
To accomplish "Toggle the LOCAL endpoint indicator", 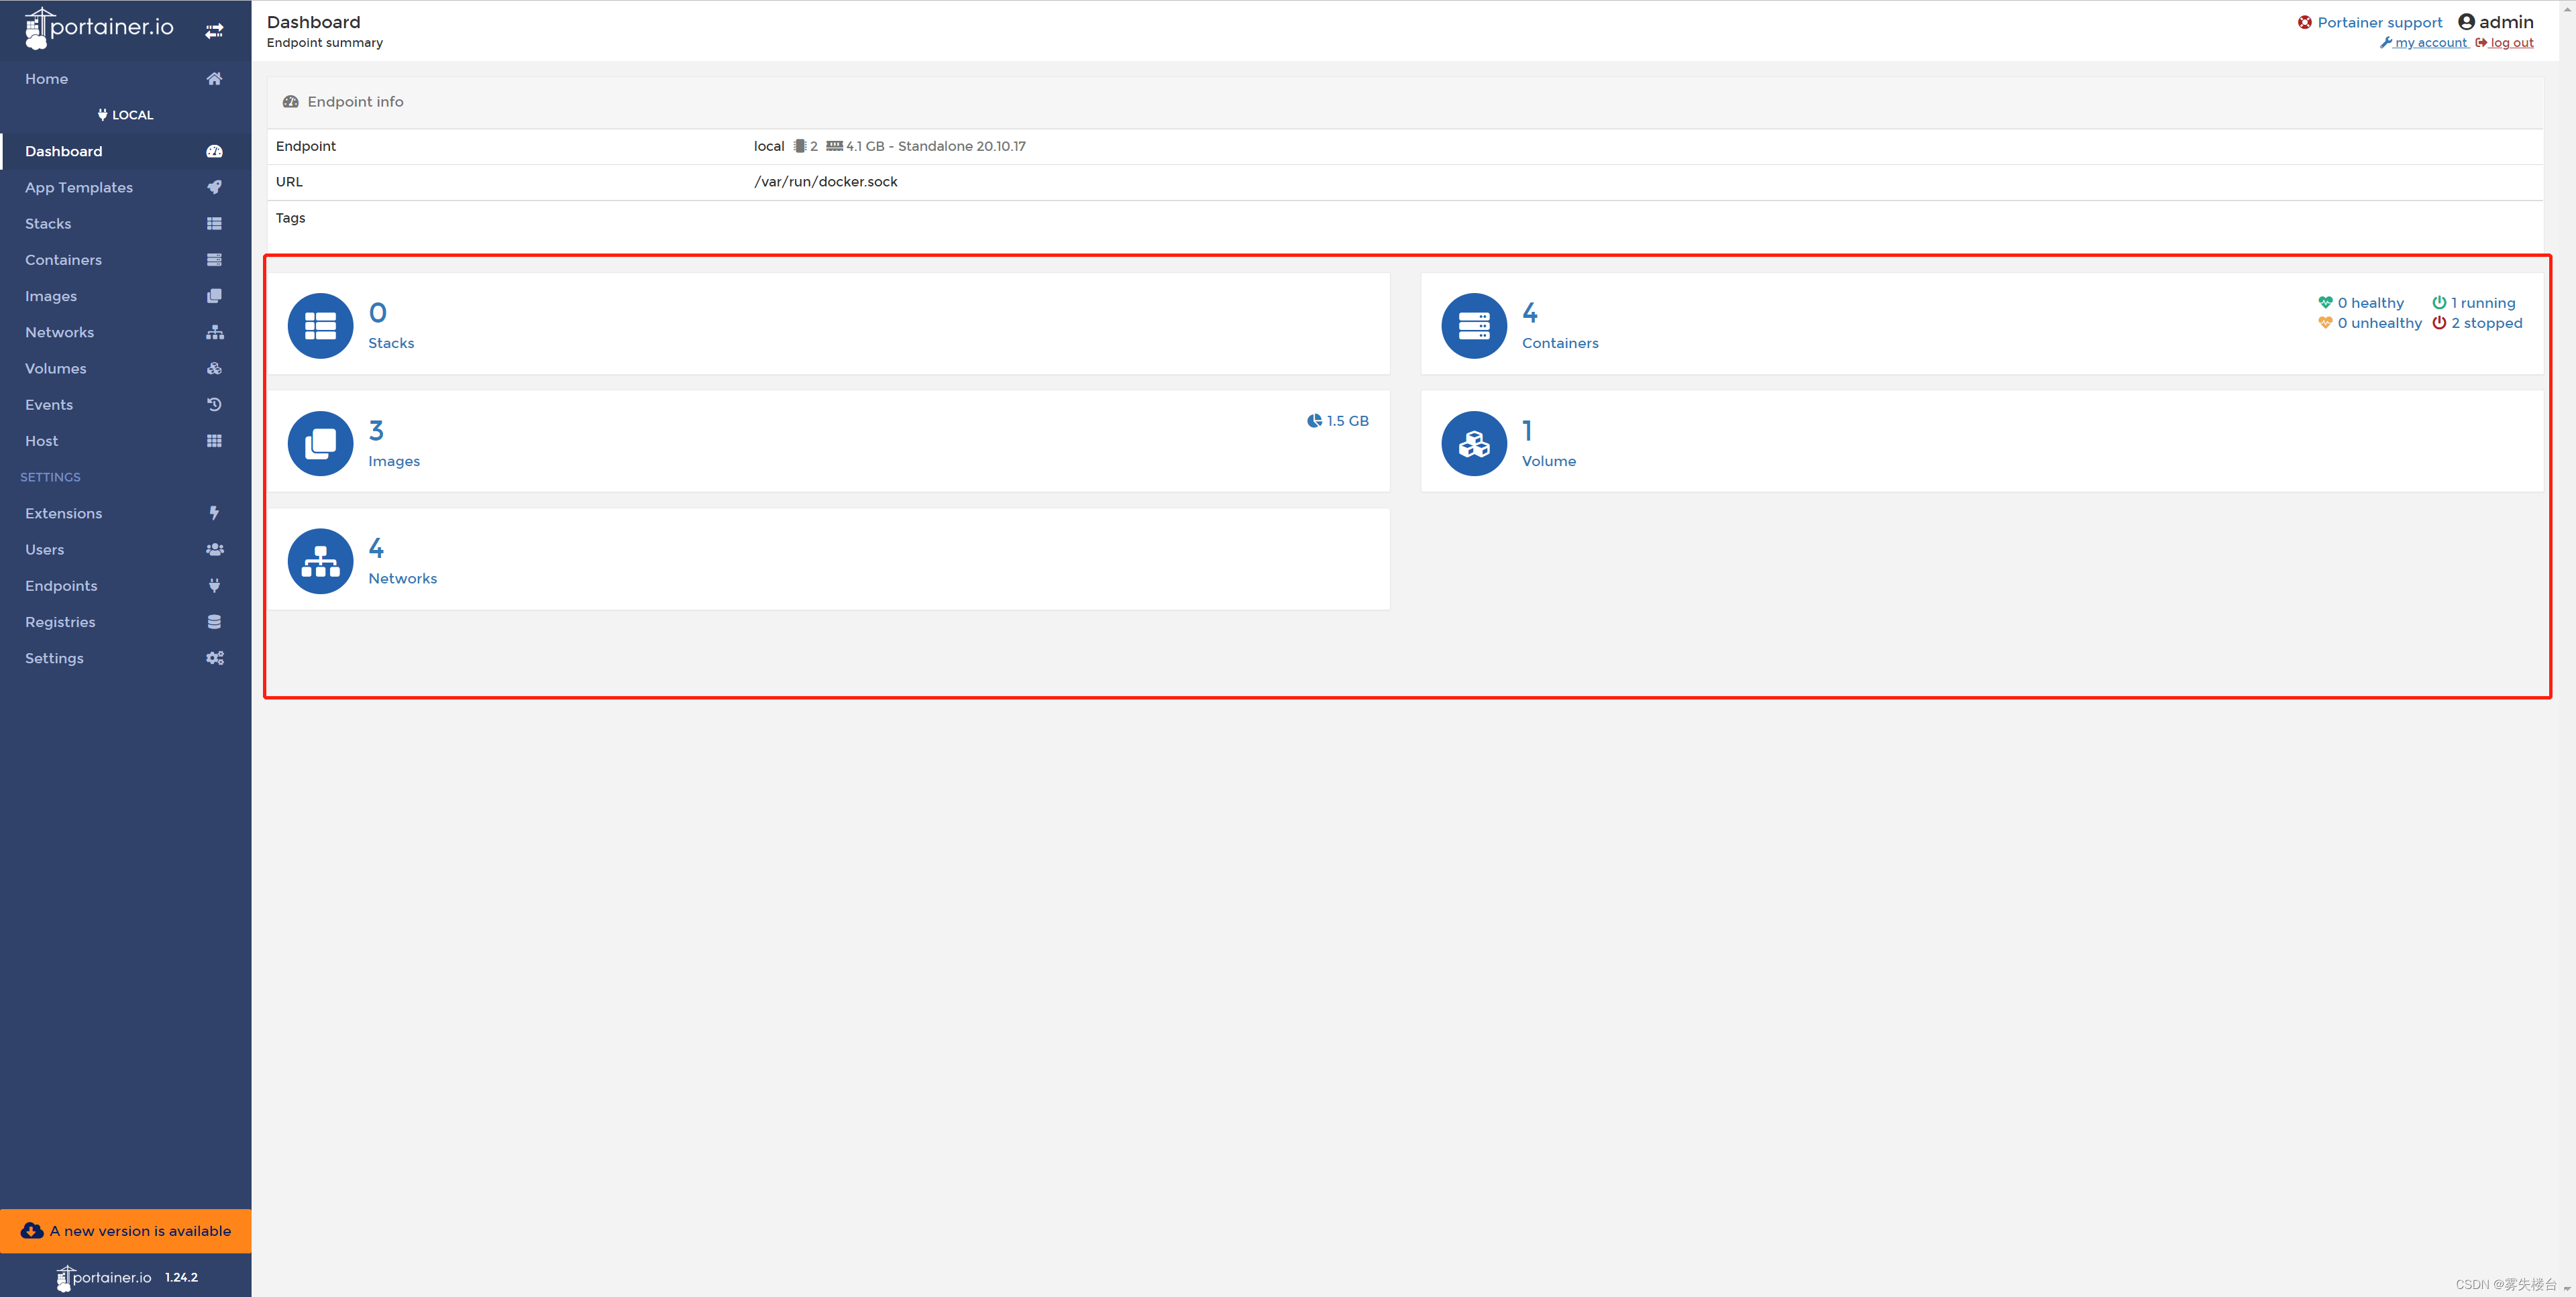I will tap(124, 114).
